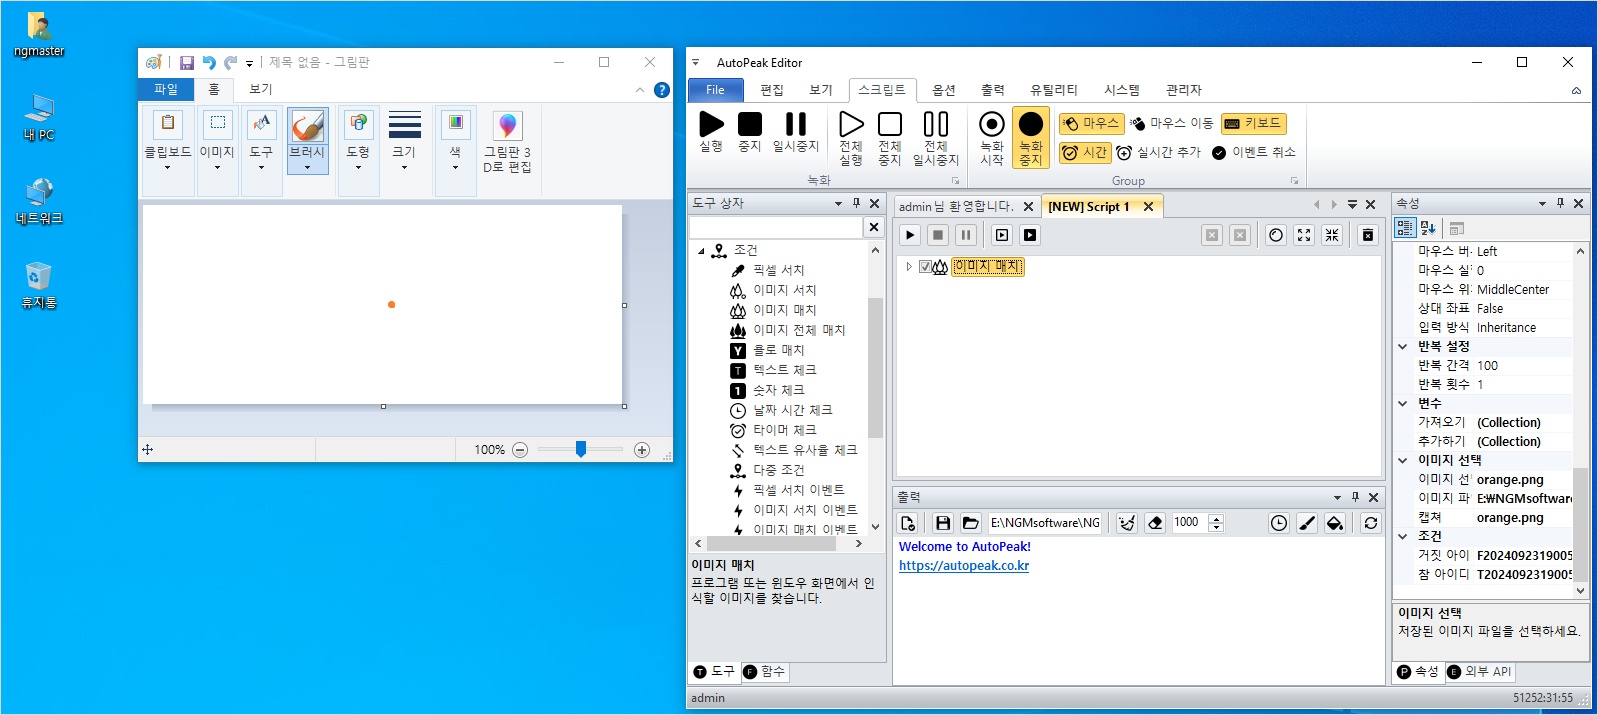Viewport: 1598px width, 715px height.
Task: Switch to the 외부 API tab in properties panel
Action: [1479, 671]
